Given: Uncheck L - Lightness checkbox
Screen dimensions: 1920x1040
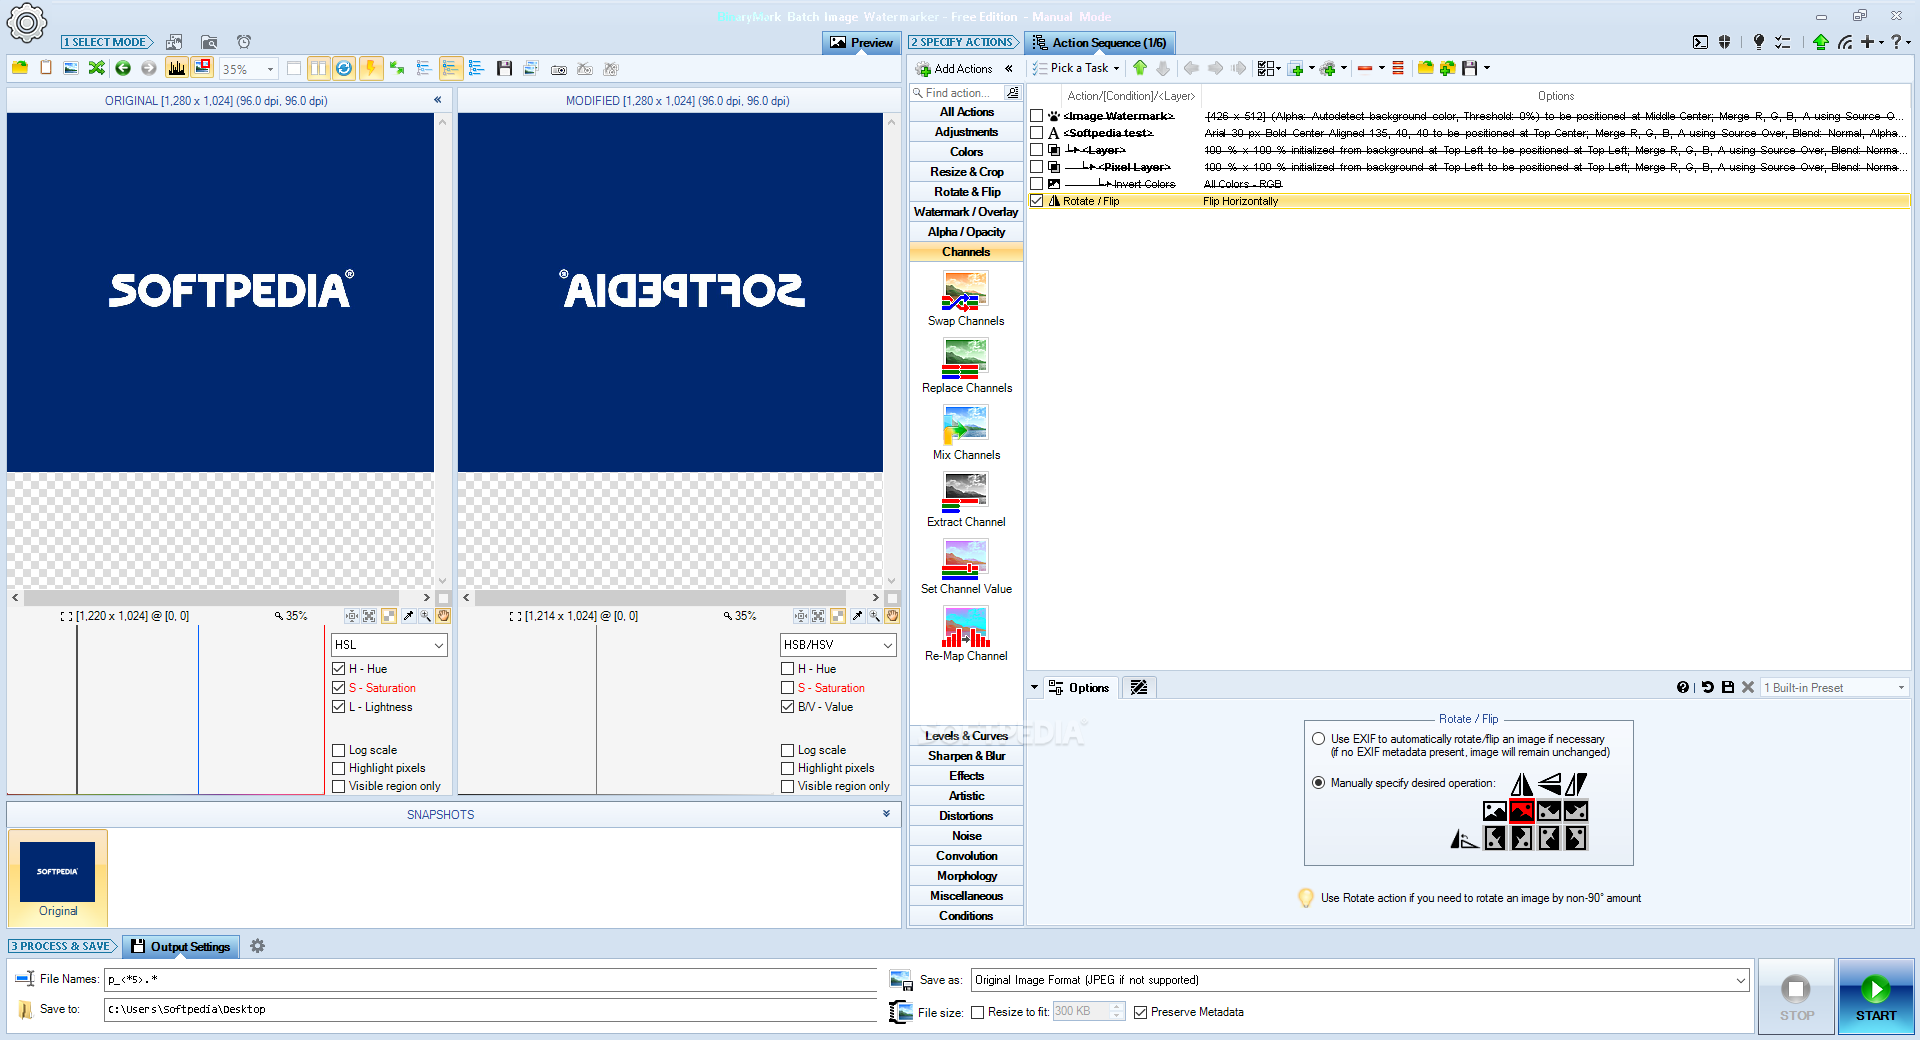Looking at the screenshot, I should pyautogui.click(x=338, y=707).
